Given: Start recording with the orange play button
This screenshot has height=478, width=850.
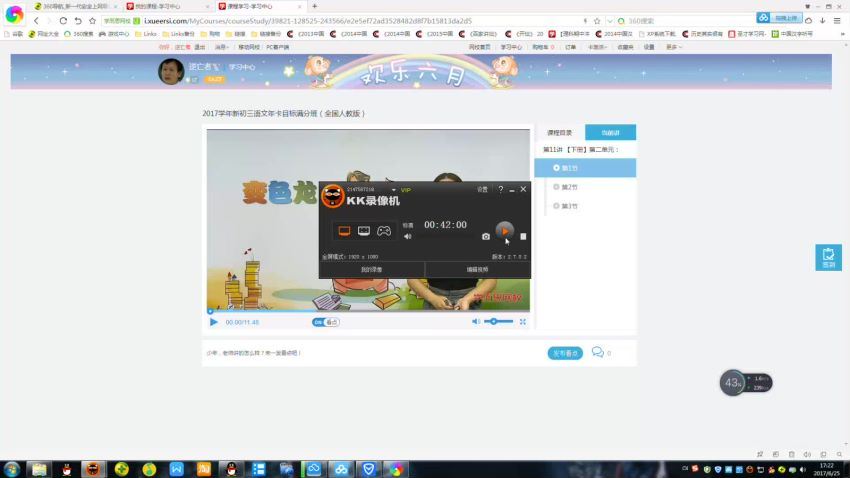Looking at the screenshot, I should click(x=505, y=231).
